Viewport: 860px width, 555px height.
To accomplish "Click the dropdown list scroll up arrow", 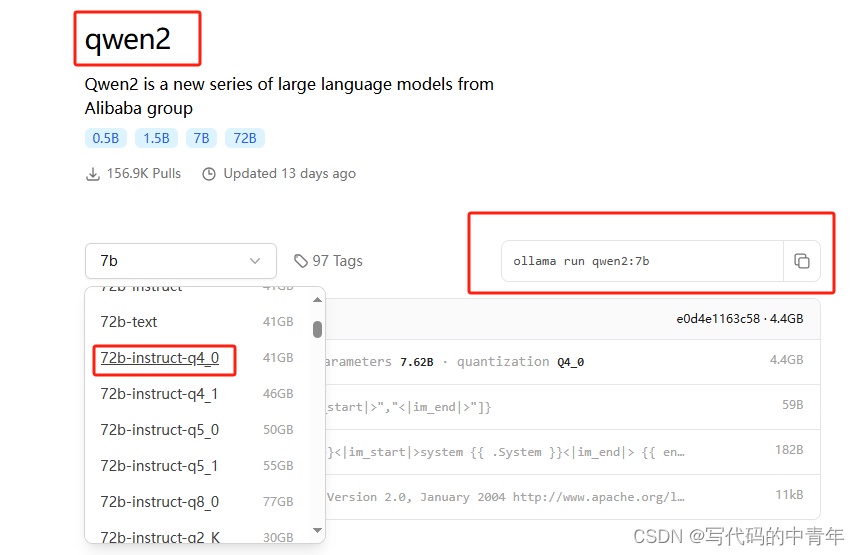I will point(317,300).
